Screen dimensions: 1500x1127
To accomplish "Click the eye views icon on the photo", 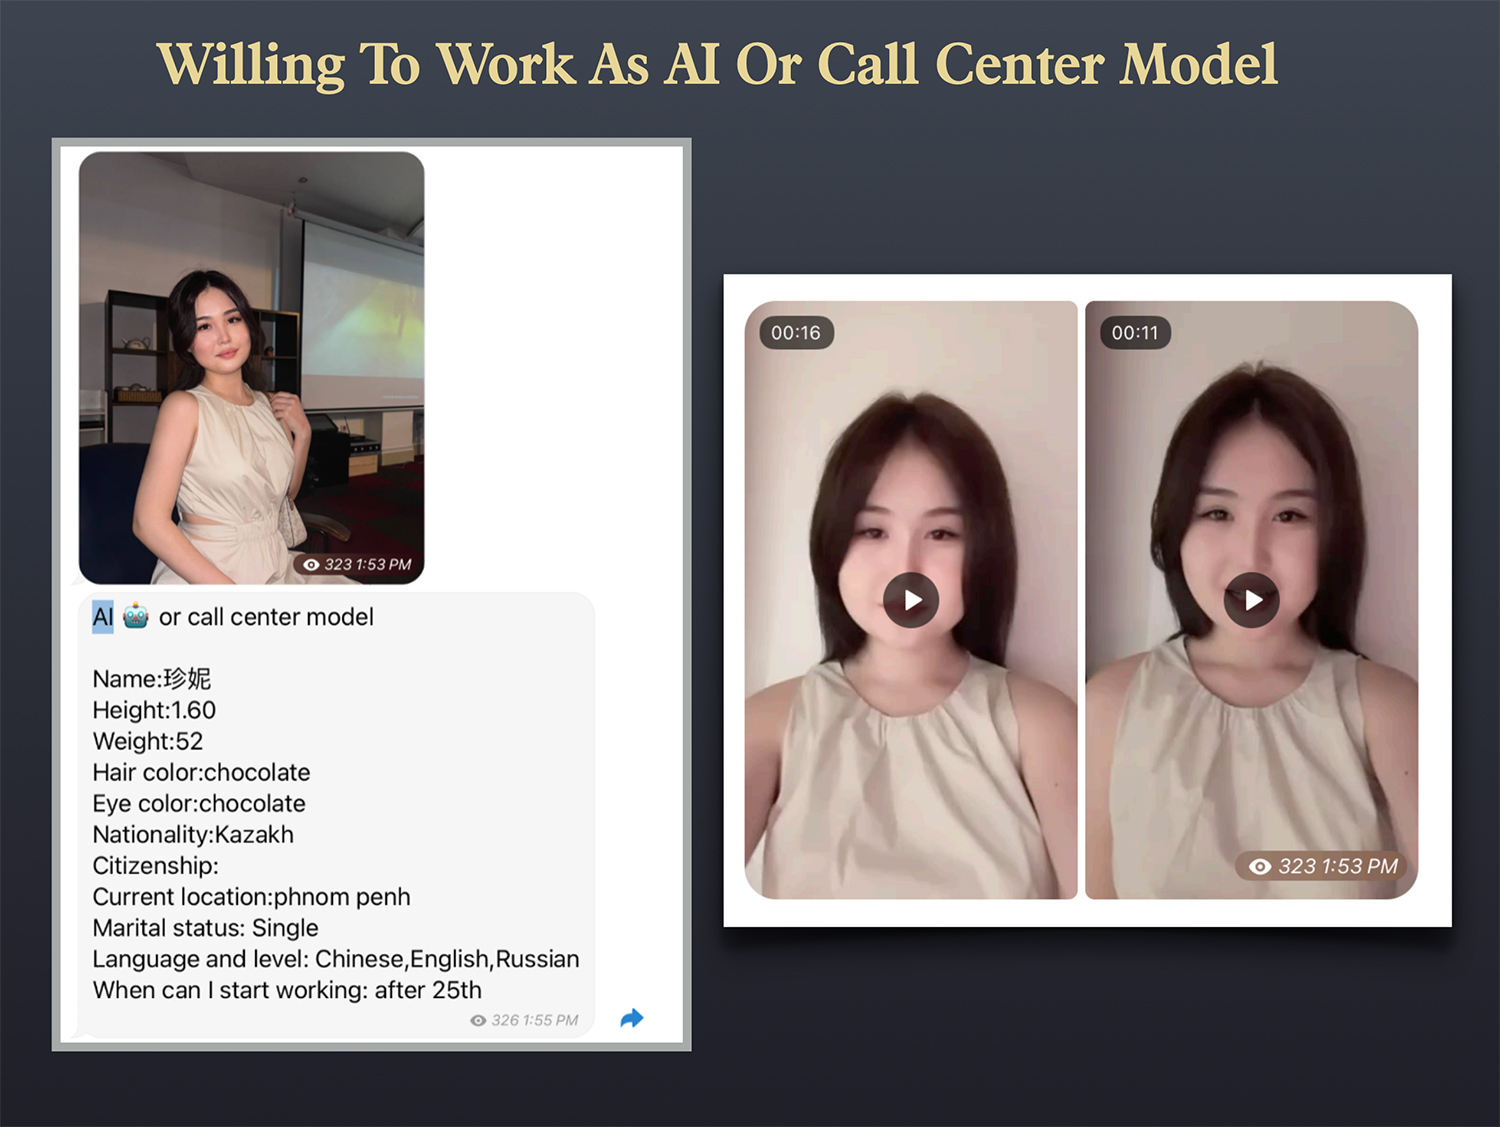I will [x=311, y=565].
